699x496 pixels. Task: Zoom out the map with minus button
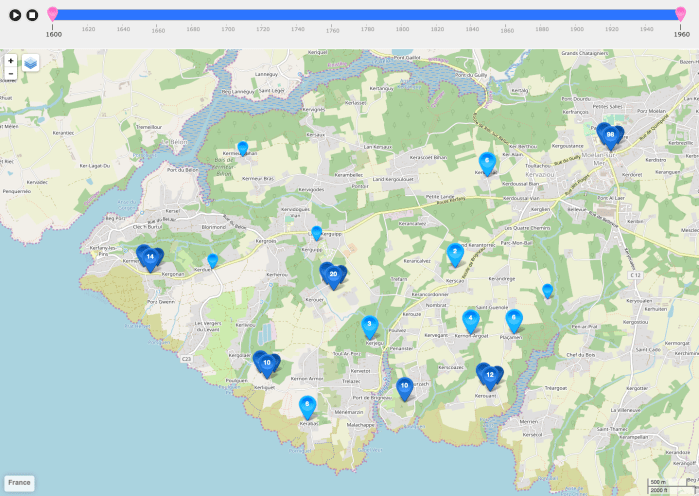click(11, 73)
